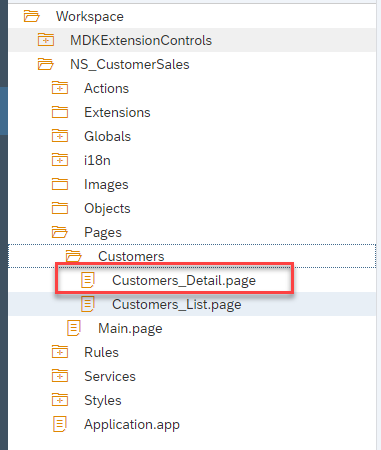Open Customers_Detail.page file
Viewport: 381px width, 450px height.
tap(184, 280)
